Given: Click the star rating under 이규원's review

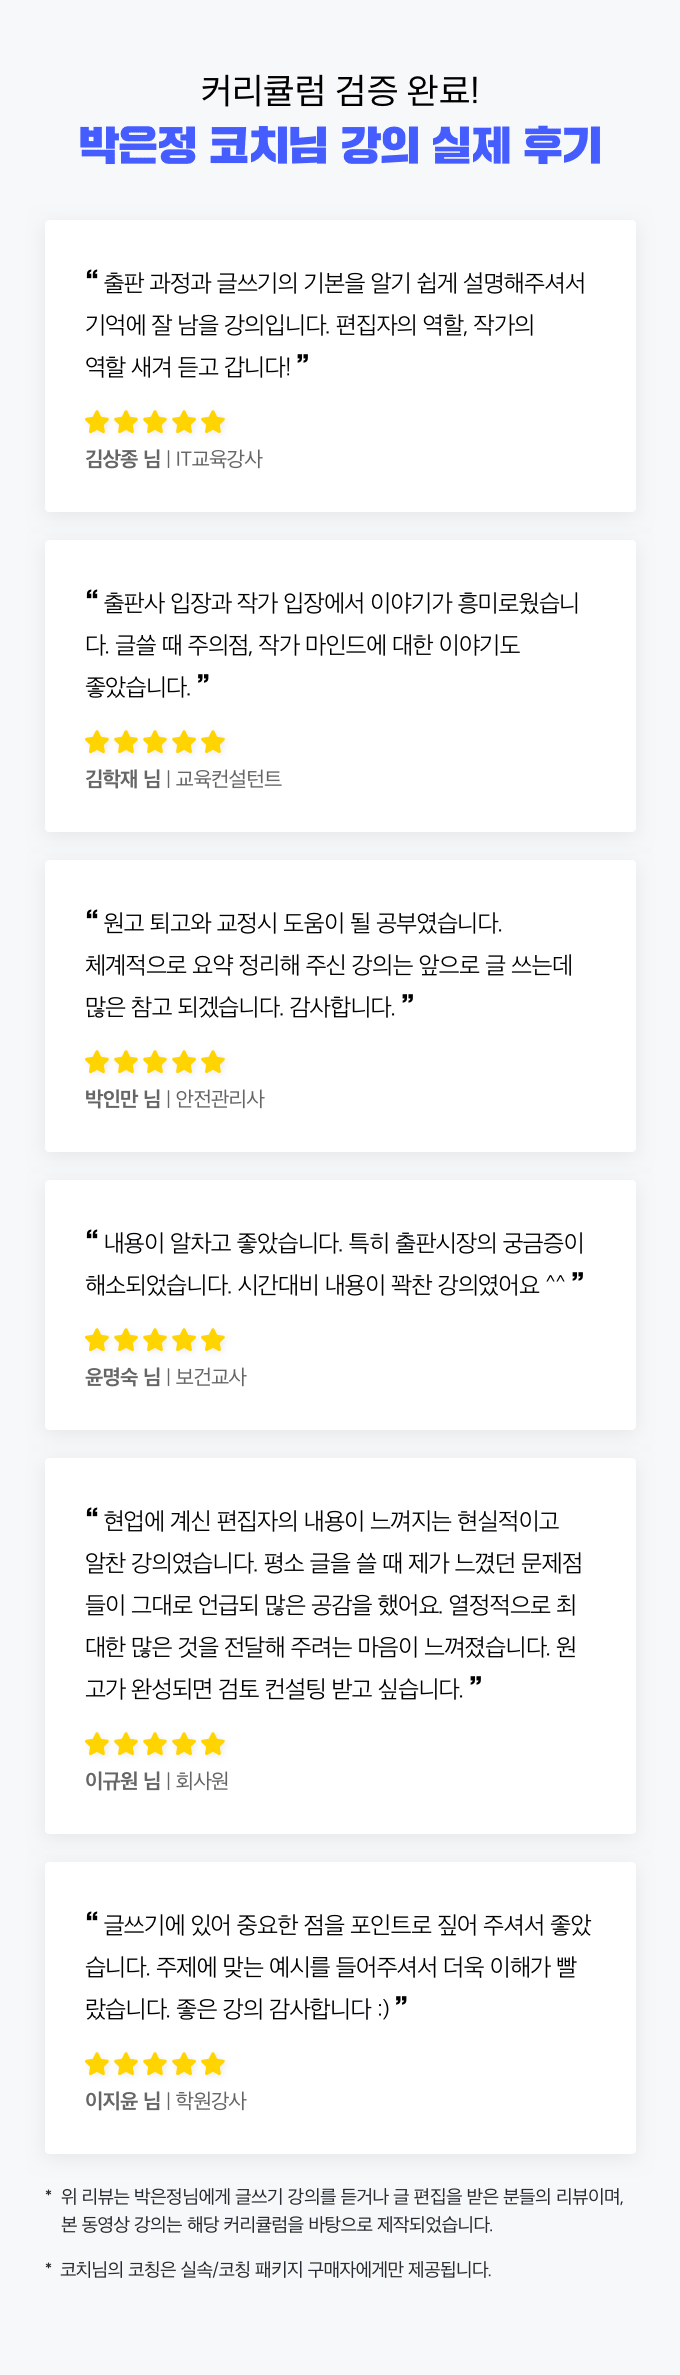Looking at the screenshot, I should coord(155,1744).
